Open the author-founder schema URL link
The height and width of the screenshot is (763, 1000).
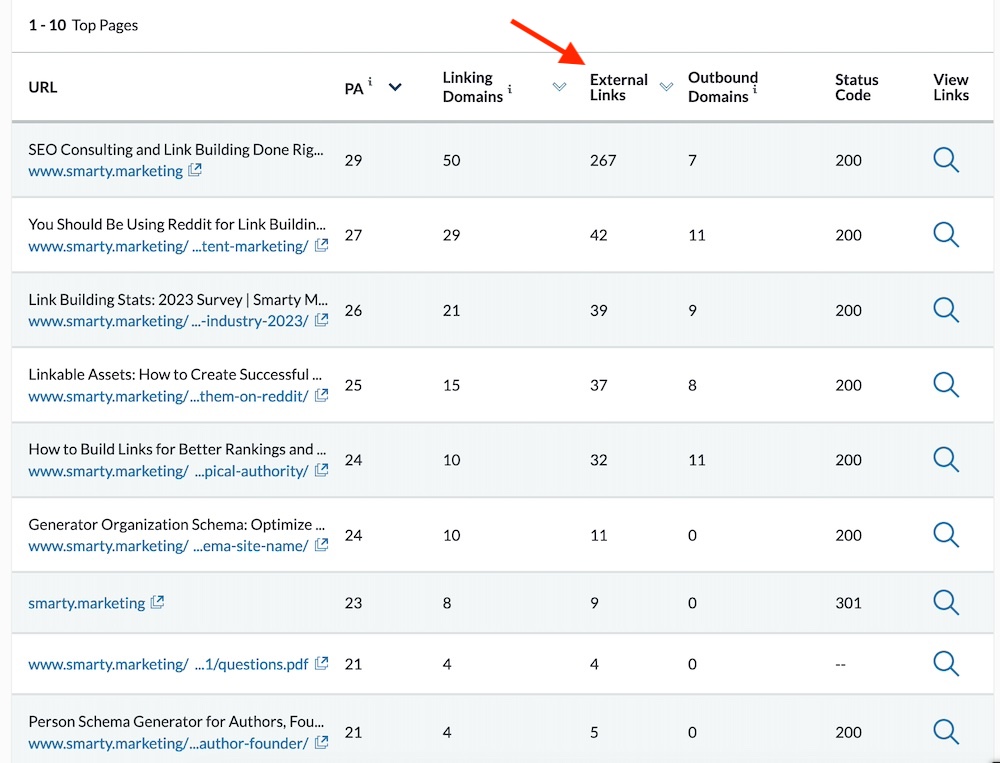tap(168, 743)
